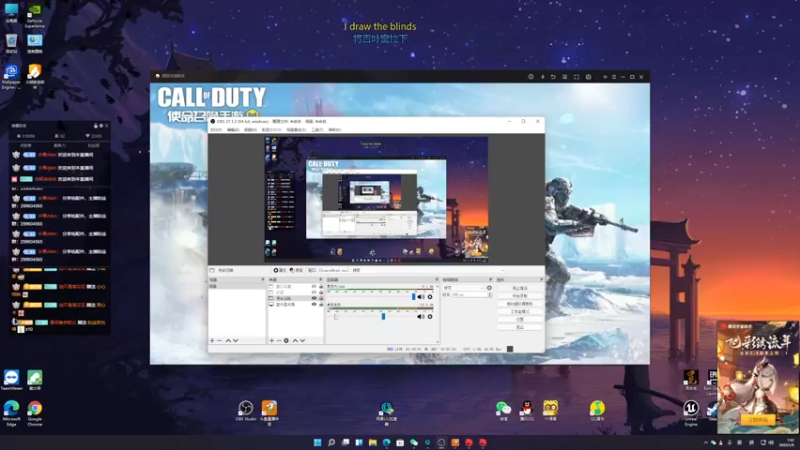Pop out the scenes dock panel

point(263,280)
